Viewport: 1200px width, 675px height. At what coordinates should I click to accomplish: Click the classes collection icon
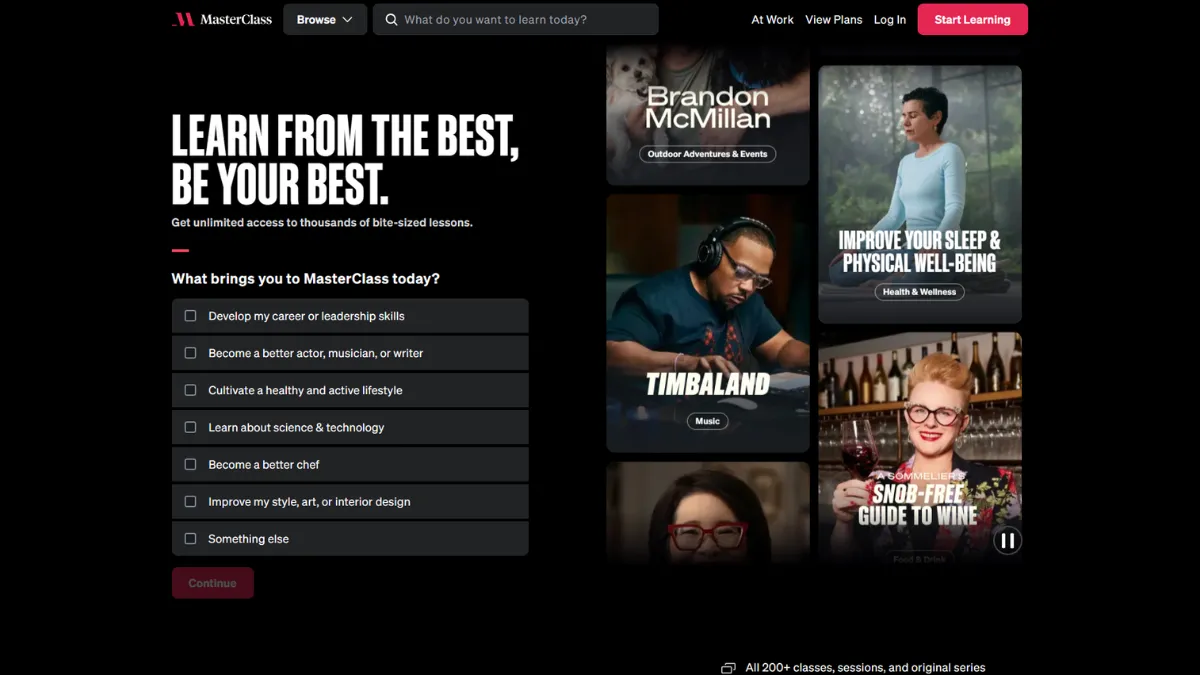pos(728,668)
